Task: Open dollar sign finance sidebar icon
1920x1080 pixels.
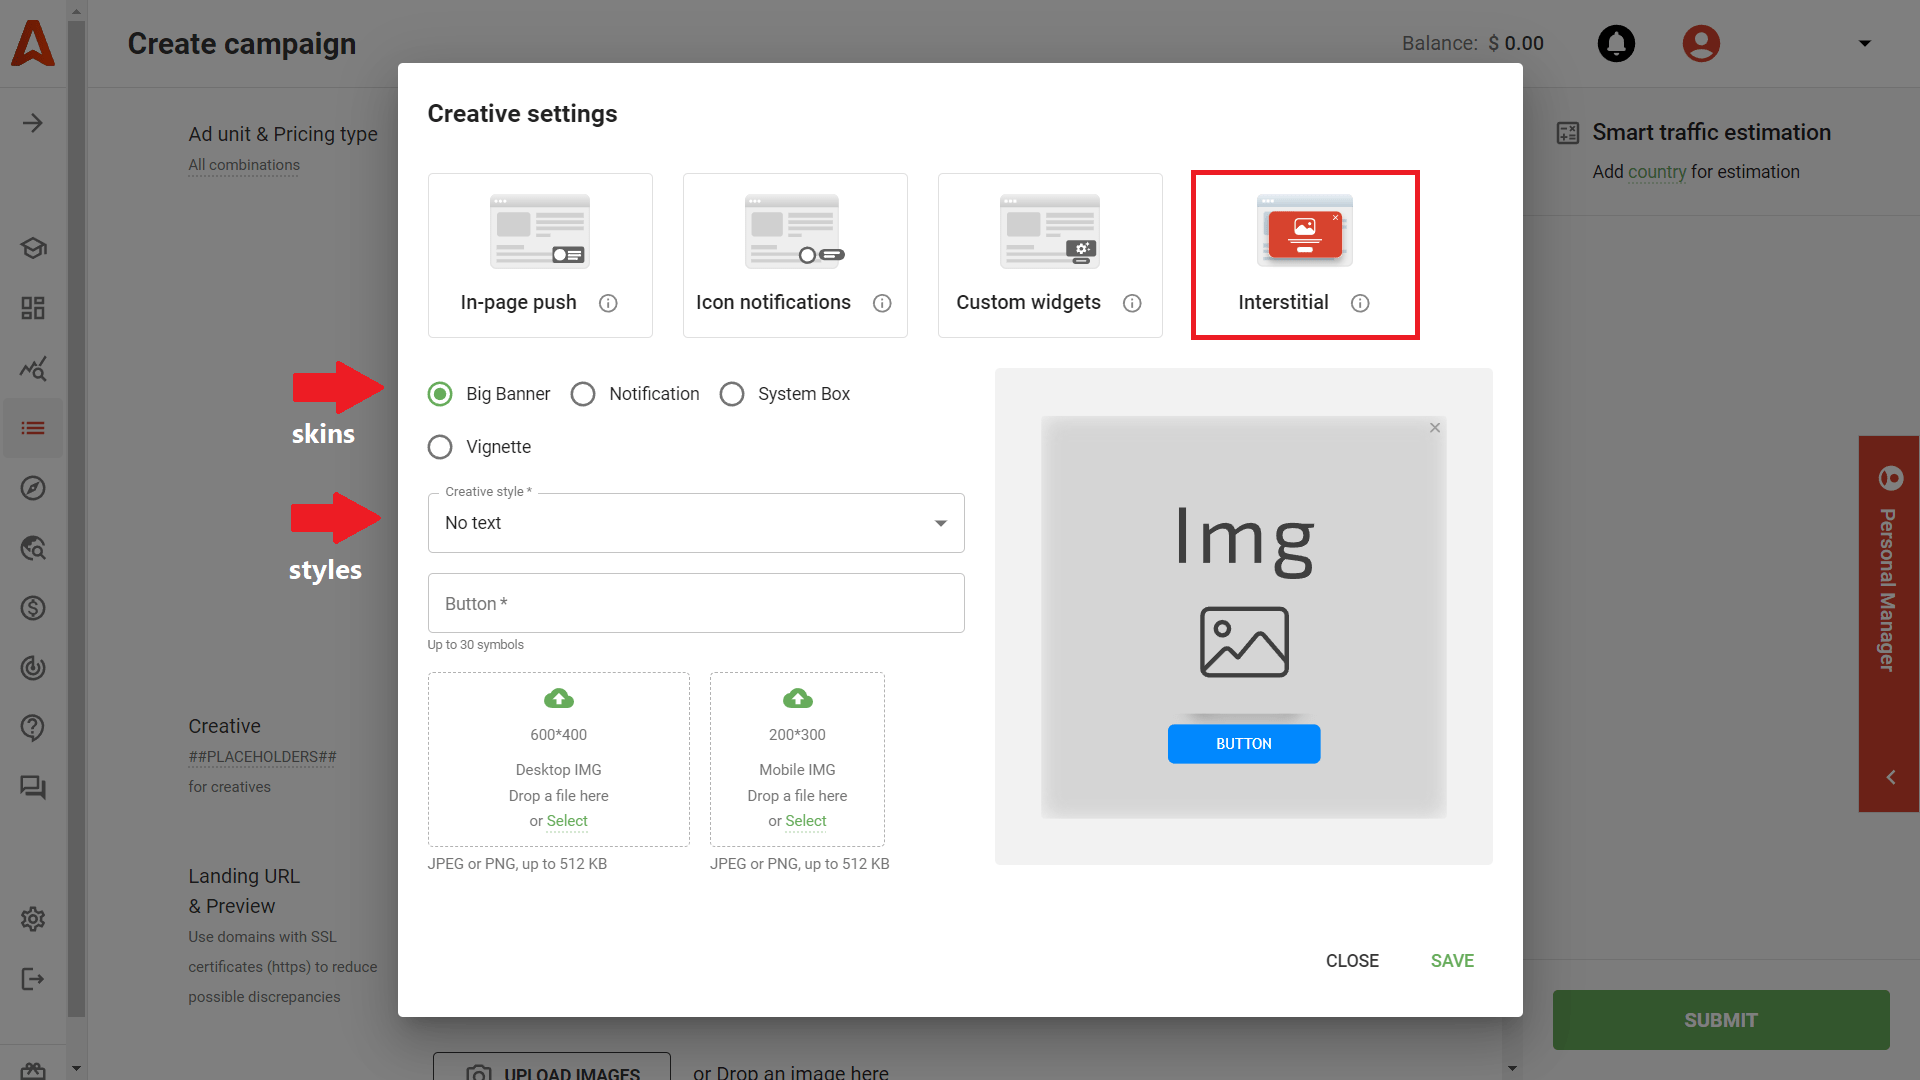Action: click(33, 608)
